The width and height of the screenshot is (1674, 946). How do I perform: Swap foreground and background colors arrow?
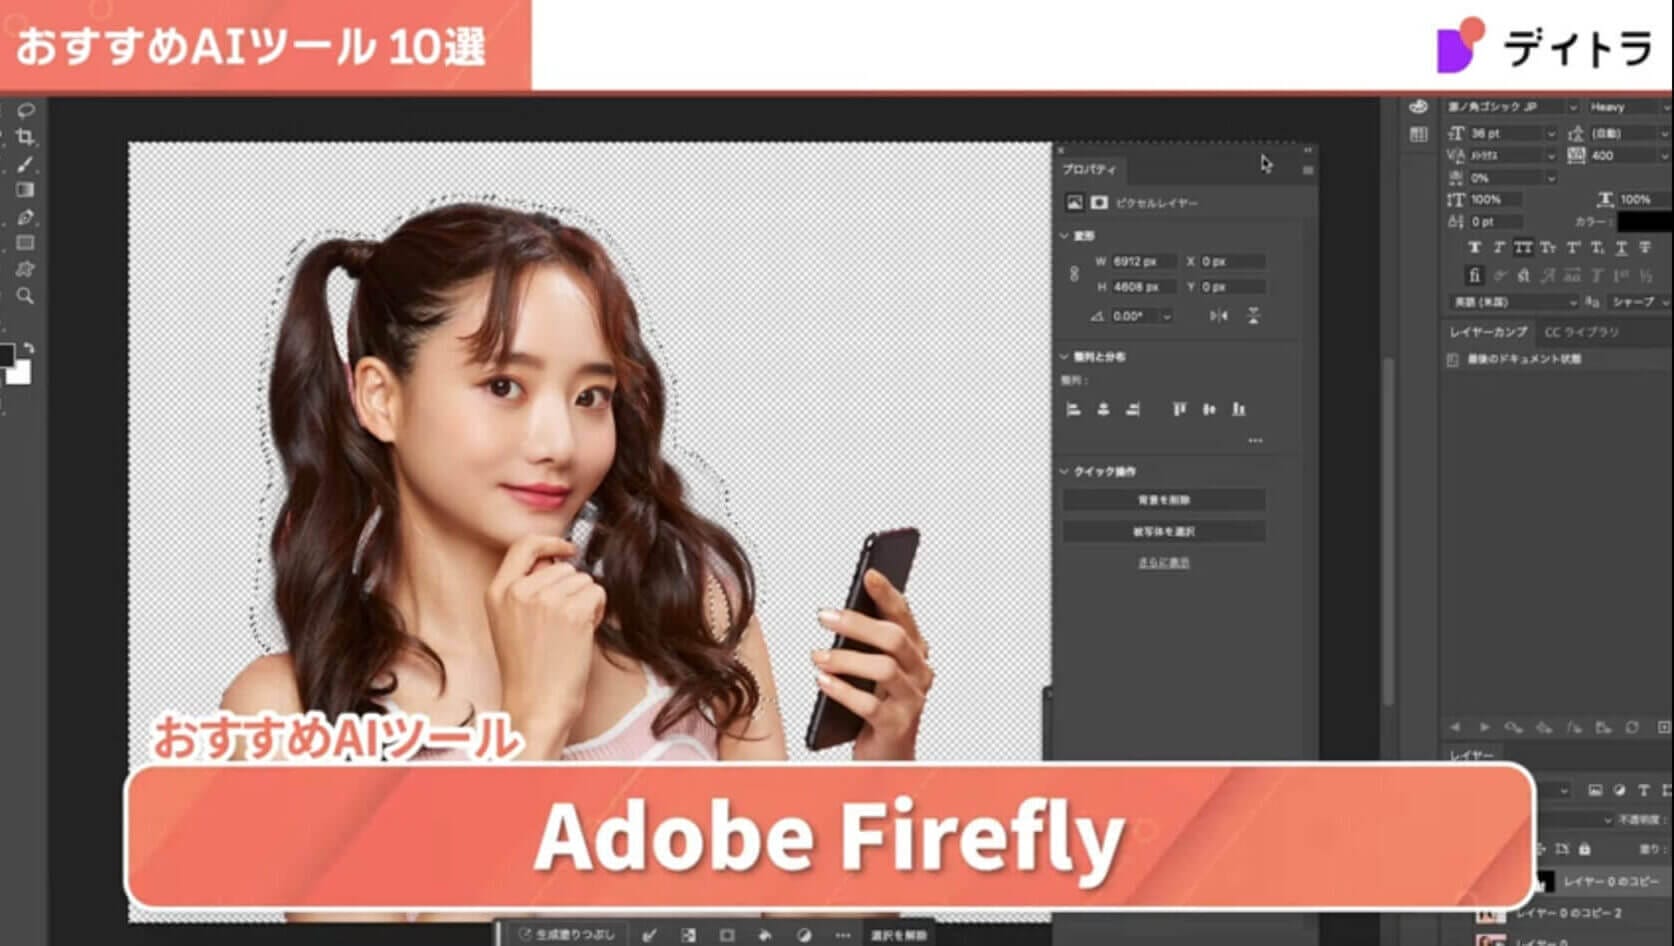tap(29, 348)
